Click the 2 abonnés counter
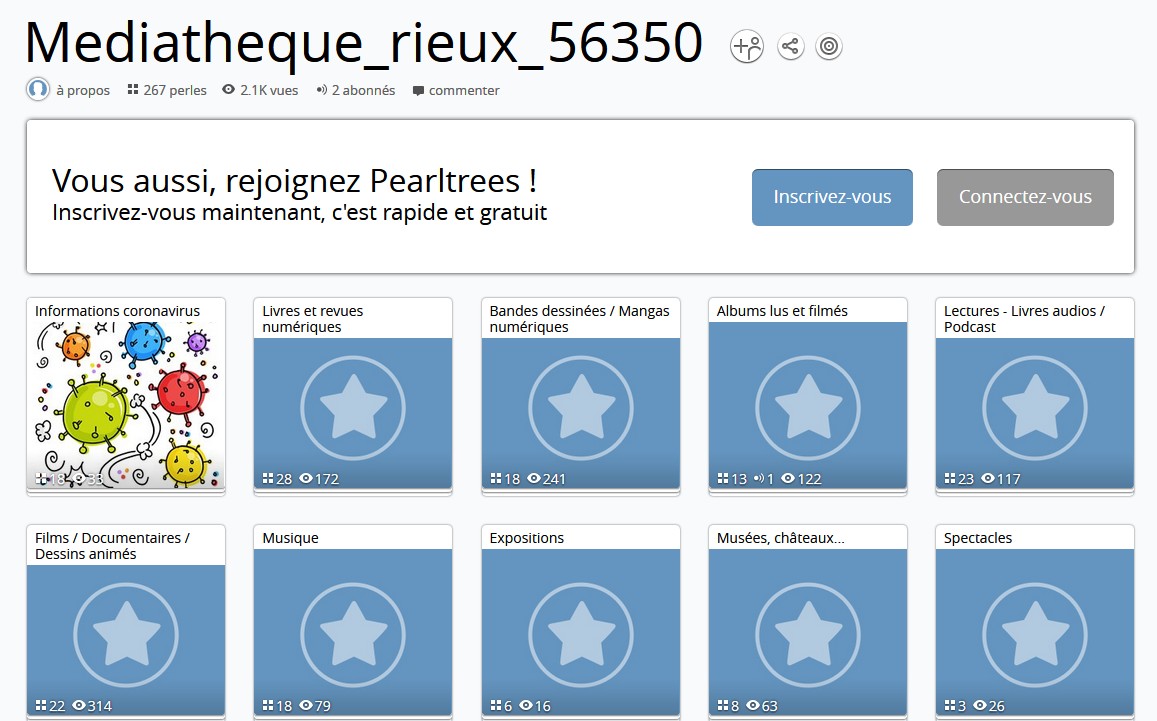 [356, 90]
